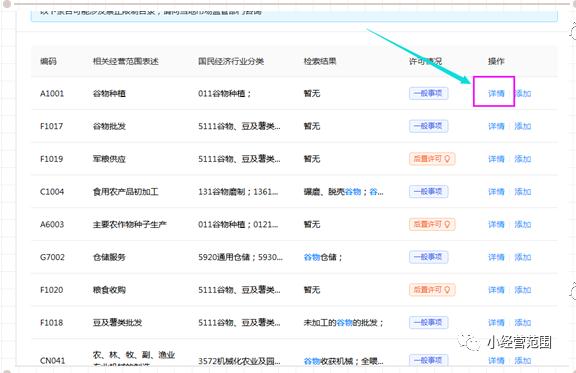Select the 操作 column header
The image size is (576, 373).
point(496,61)
